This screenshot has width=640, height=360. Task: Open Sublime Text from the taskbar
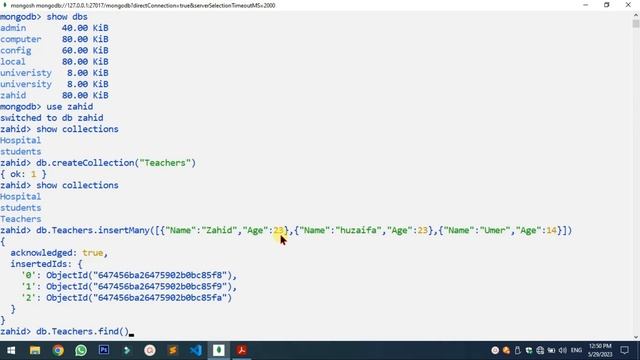tap(173, 350)
